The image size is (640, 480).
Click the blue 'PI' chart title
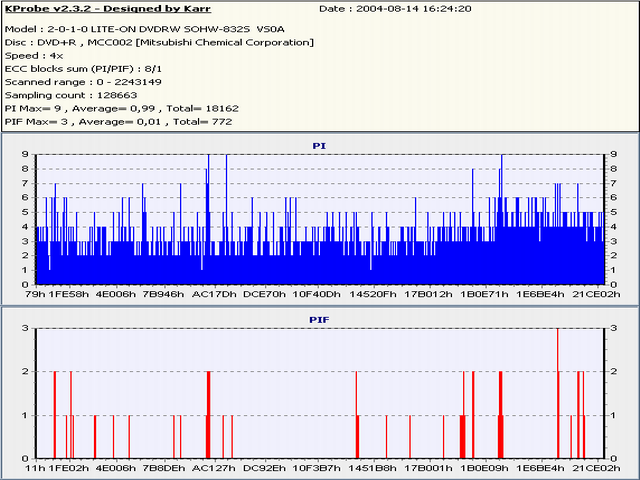tap(319, 146)
